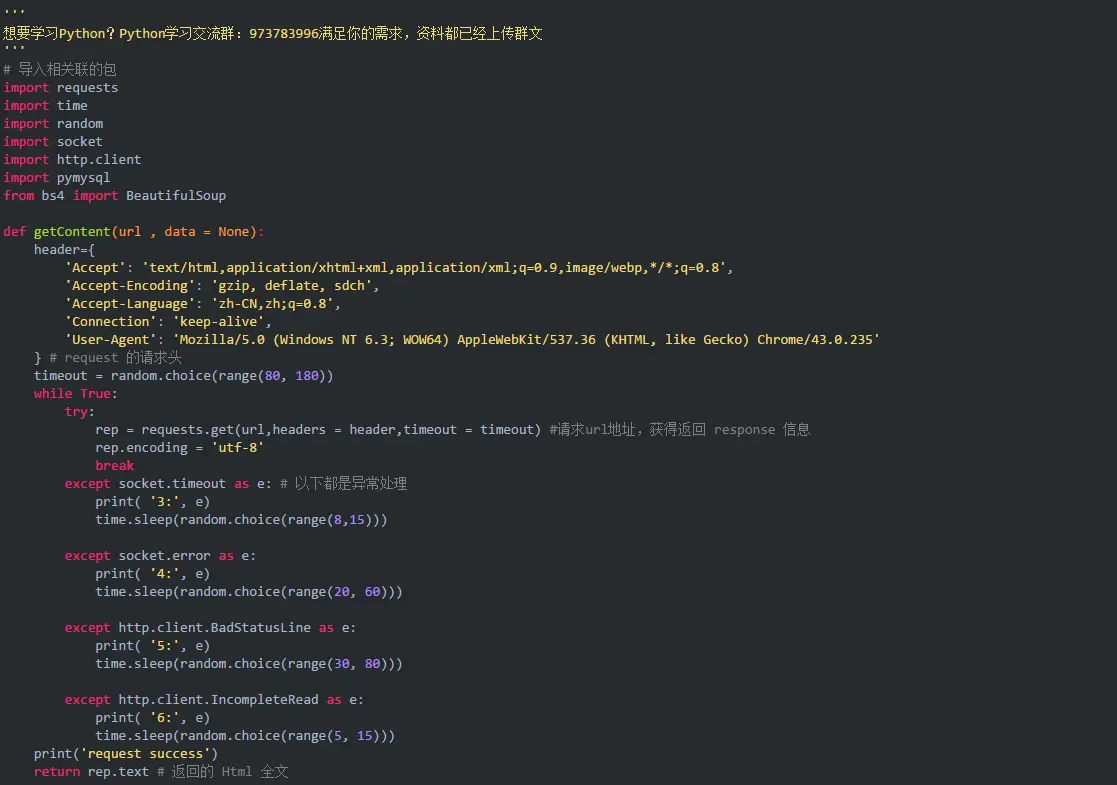Screen dimensions: 1117x785
Task: Click the line 'import socket'
Action: [x=53, y=141]
